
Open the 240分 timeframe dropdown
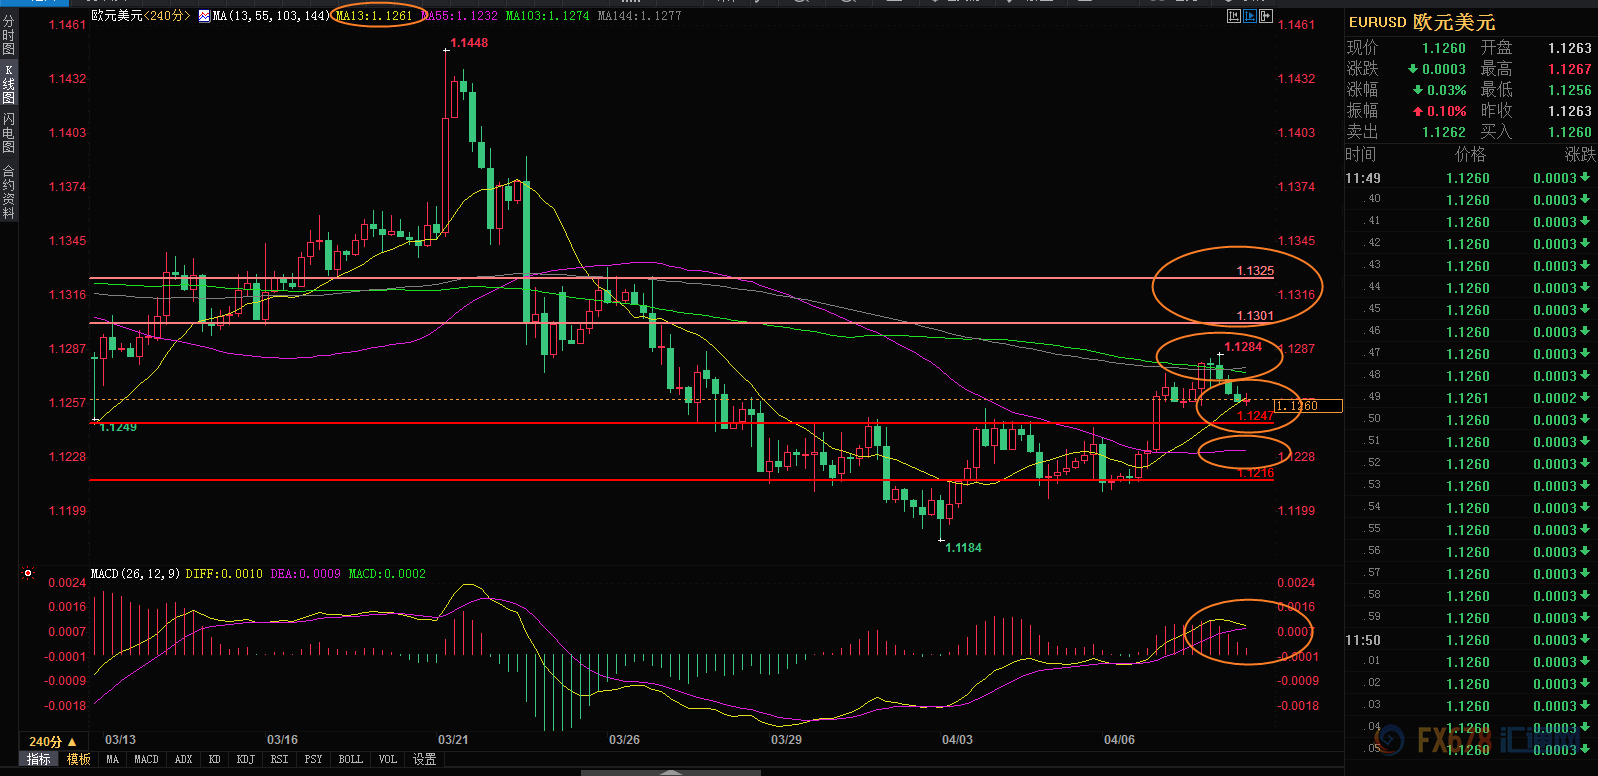point(52,742)
